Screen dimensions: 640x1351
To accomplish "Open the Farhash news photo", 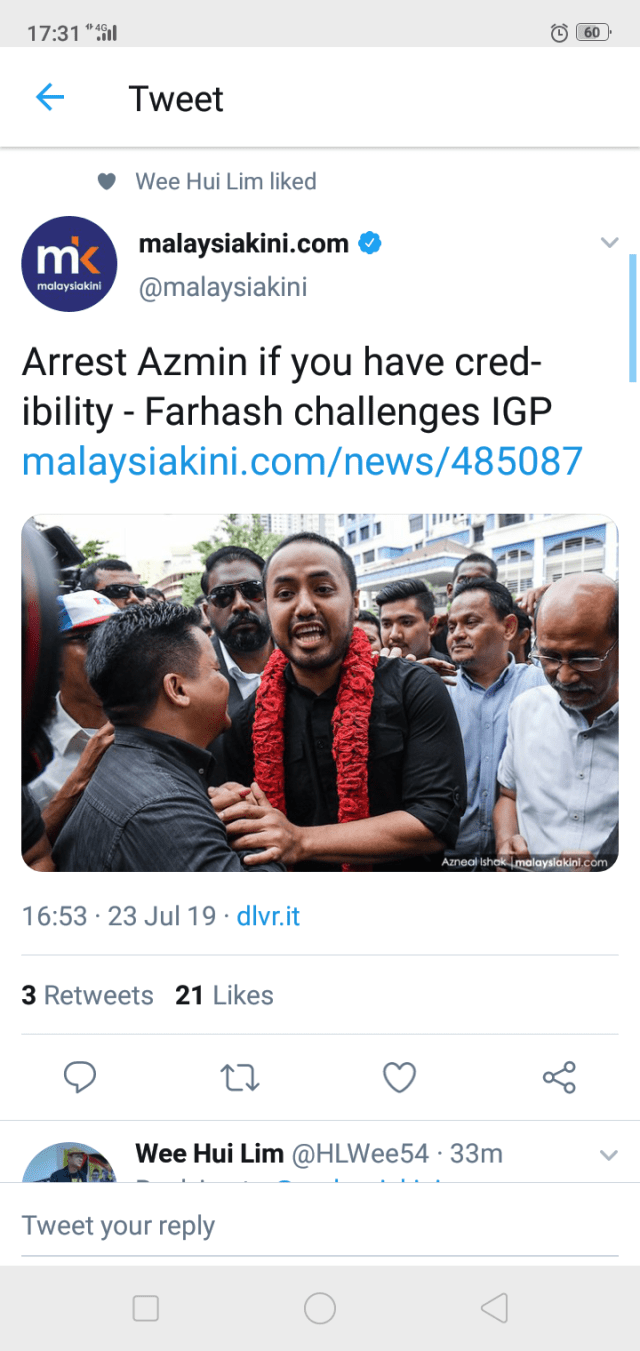I will click(x=320, y=693).
